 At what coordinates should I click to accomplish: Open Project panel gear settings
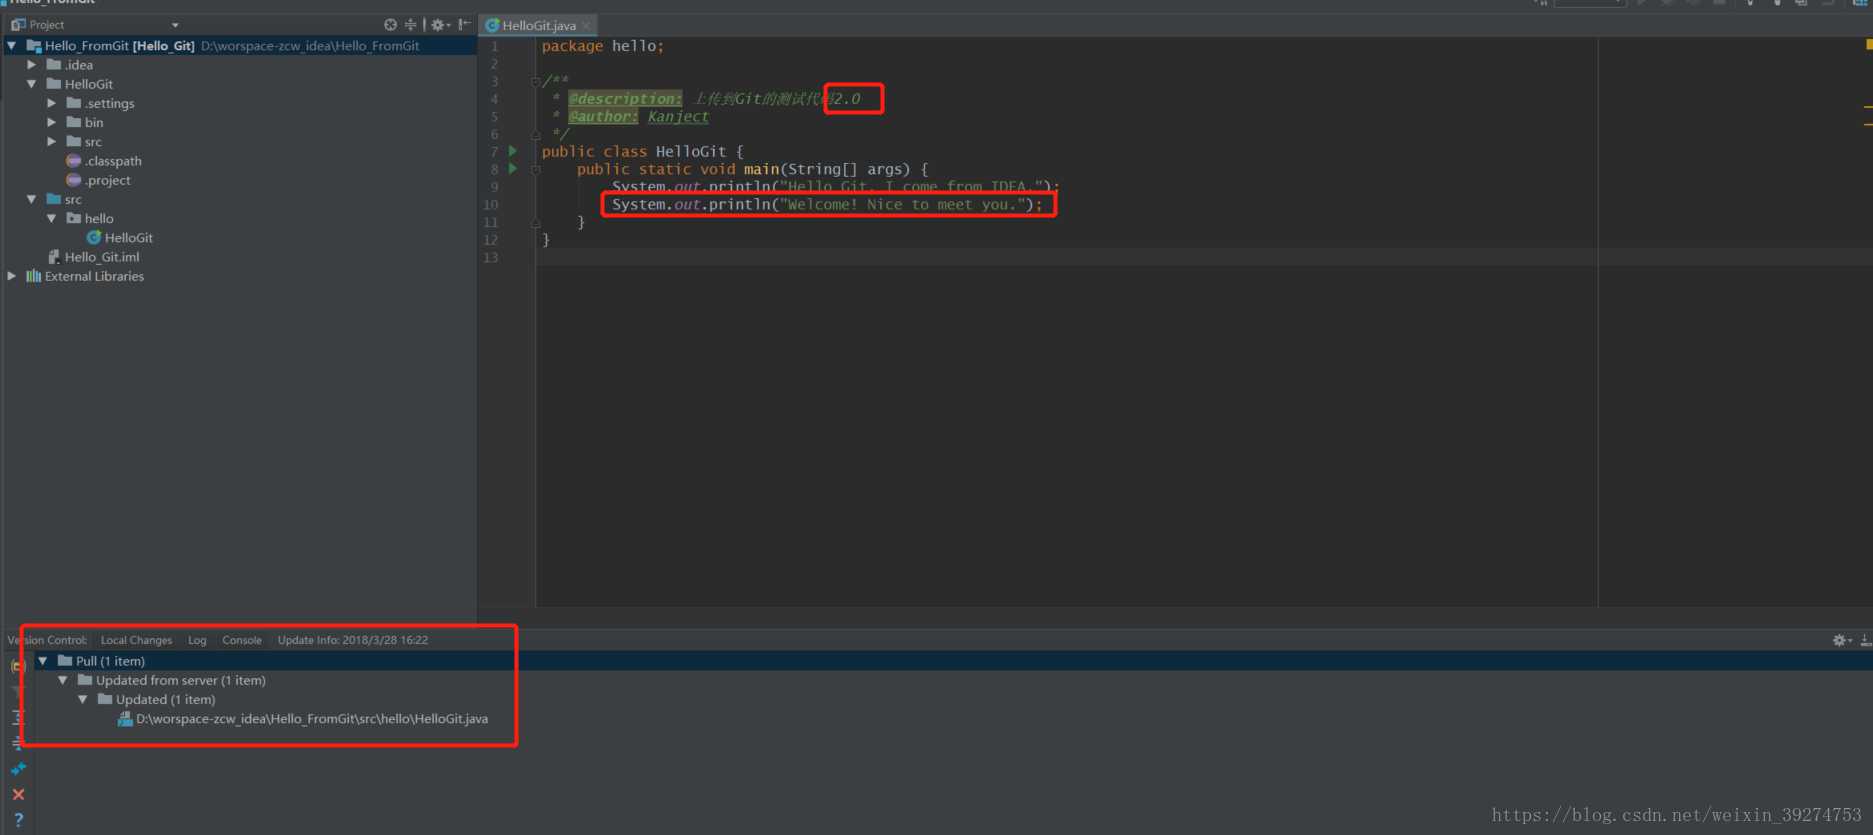[440, 25]
